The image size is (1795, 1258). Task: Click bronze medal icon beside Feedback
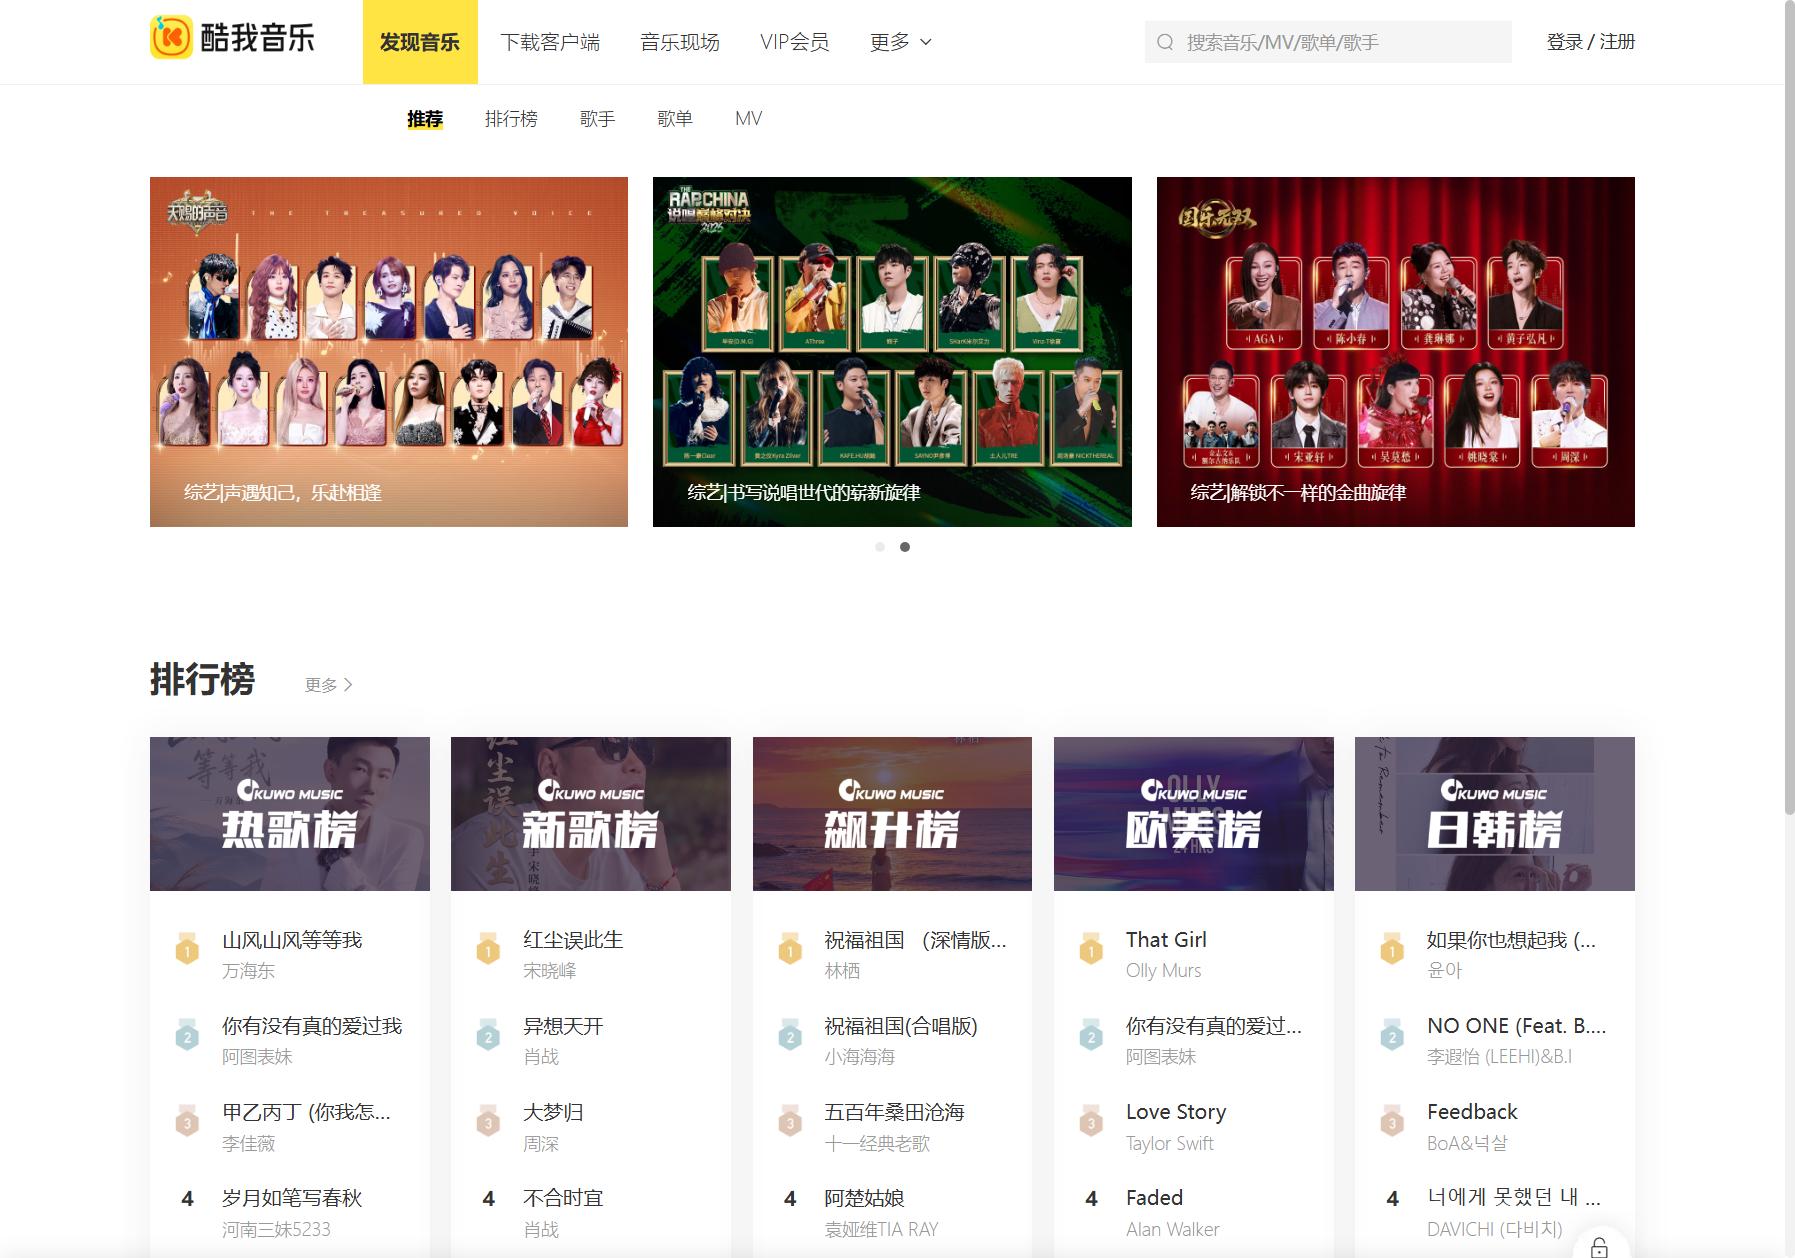click(x=1392, y=1122)
